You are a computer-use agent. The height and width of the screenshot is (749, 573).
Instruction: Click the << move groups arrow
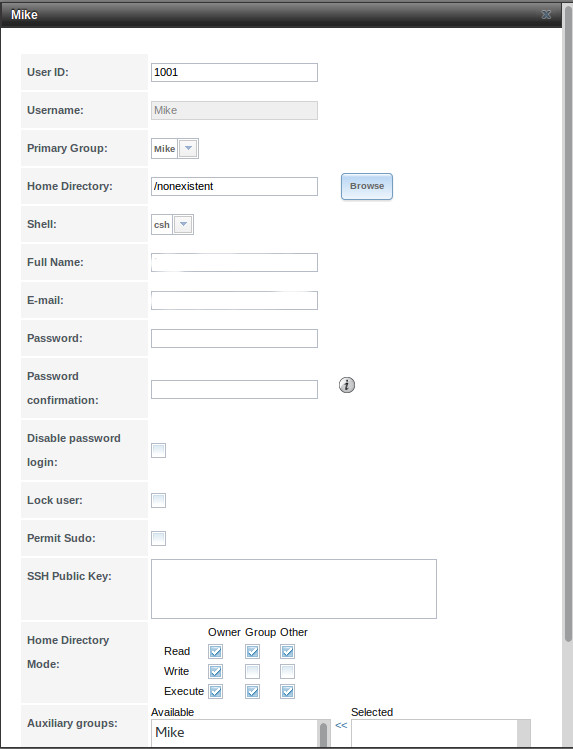tap(341, 725)
